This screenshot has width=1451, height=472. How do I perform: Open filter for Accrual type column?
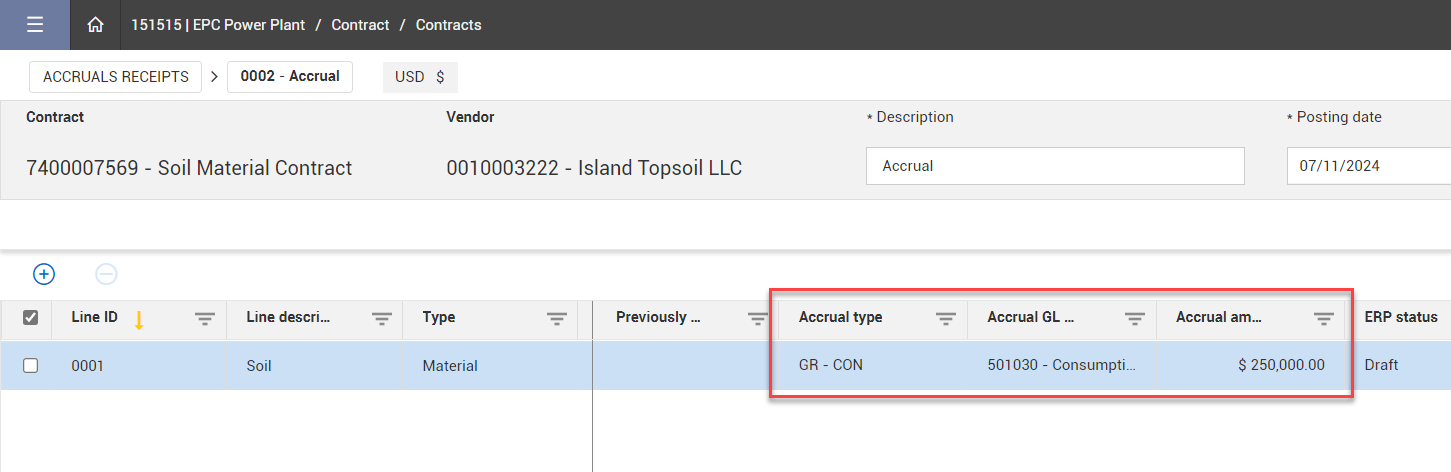(945, 319)
